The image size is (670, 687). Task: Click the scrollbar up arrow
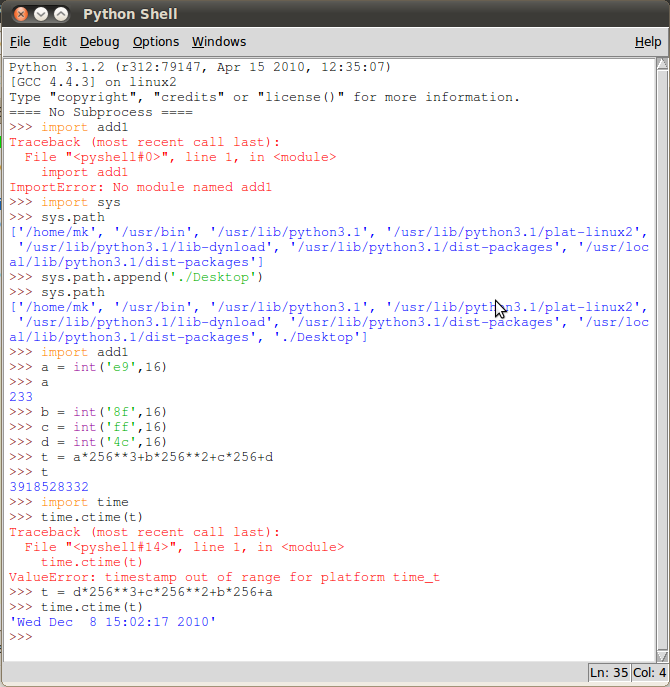[661, 66]
